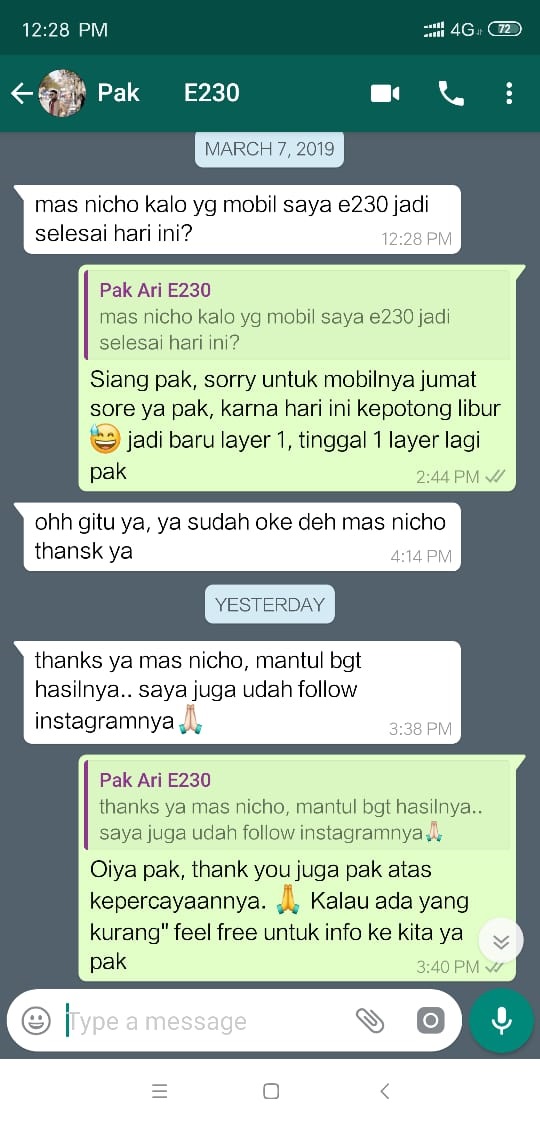
Task: Tap the Android home square button
Action: point(271,1091)
